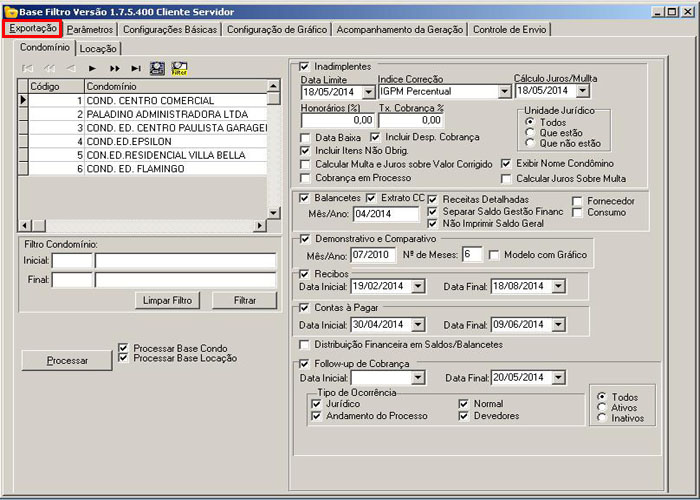Open the Indice Correção dropdown
Viewport: 700px width, 500px height.
[504, 92]
